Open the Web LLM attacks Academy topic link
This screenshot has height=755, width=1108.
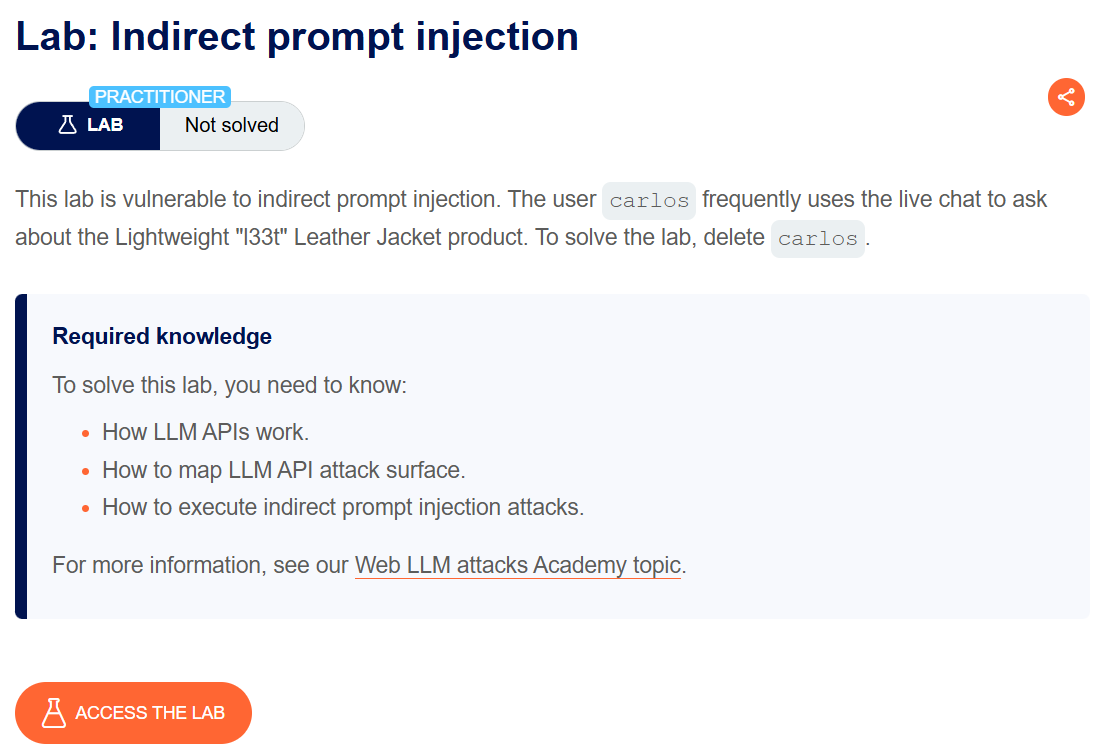(x=518, y=565)
